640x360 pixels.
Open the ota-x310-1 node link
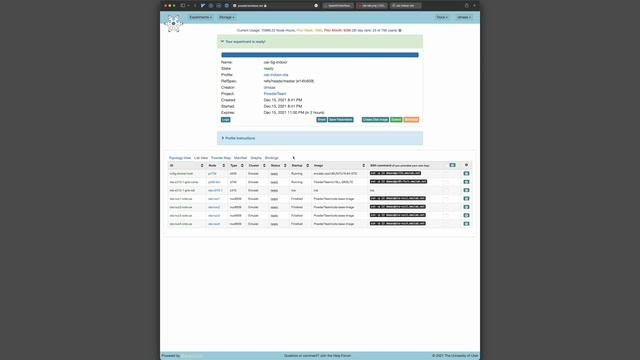click(215, 190)
